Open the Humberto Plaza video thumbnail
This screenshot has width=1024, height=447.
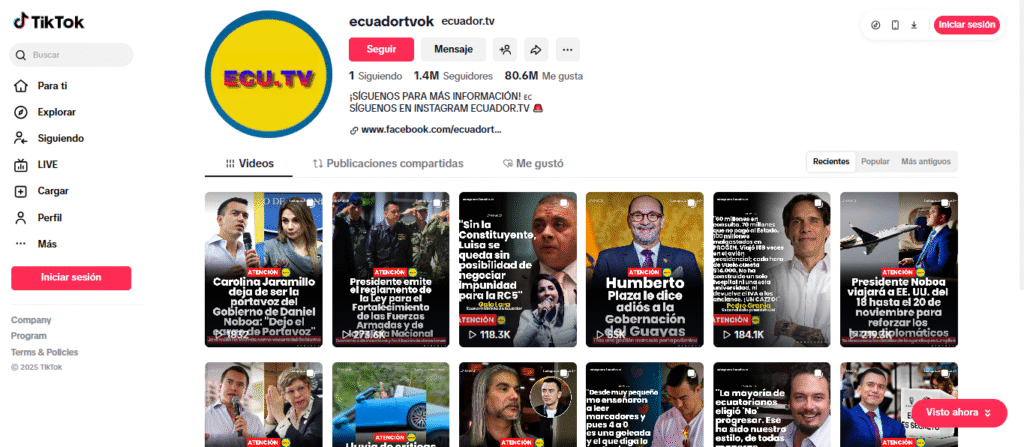[645, 269]
